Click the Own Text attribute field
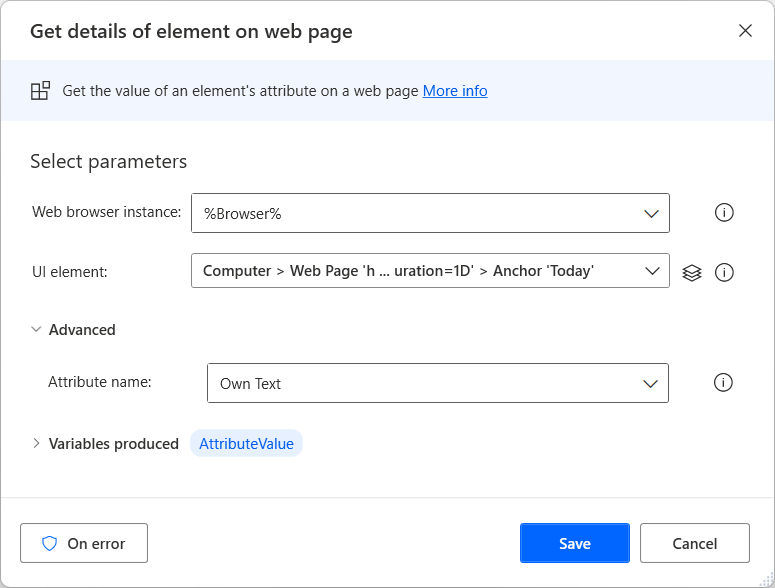Image resolution: width=775 pixels, height=588 pixels. 437,383
